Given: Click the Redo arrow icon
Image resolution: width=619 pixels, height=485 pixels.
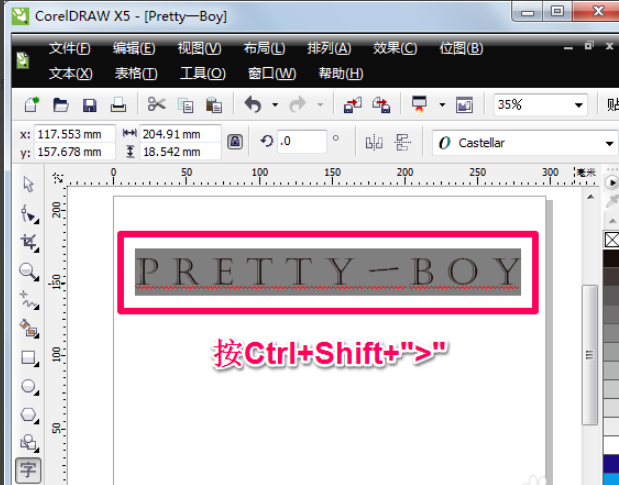Looking at the screenshot, I should pyautogui.click(x=298, y=105).
